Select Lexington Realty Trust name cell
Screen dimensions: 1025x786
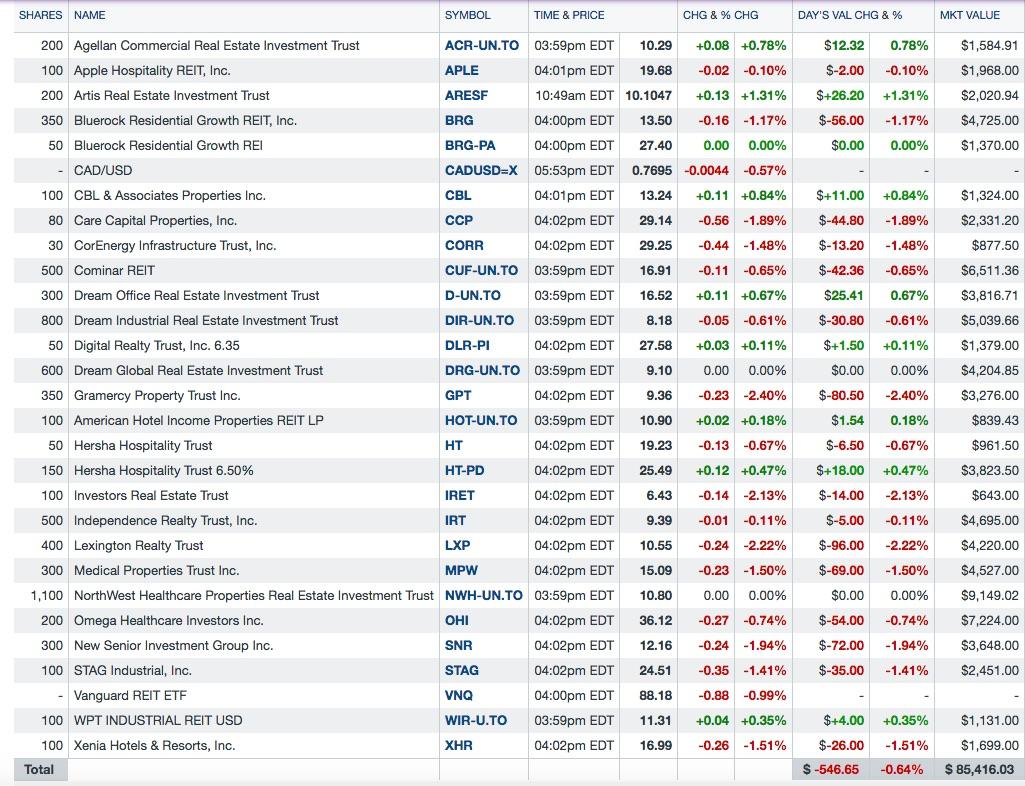coord(139,545)
